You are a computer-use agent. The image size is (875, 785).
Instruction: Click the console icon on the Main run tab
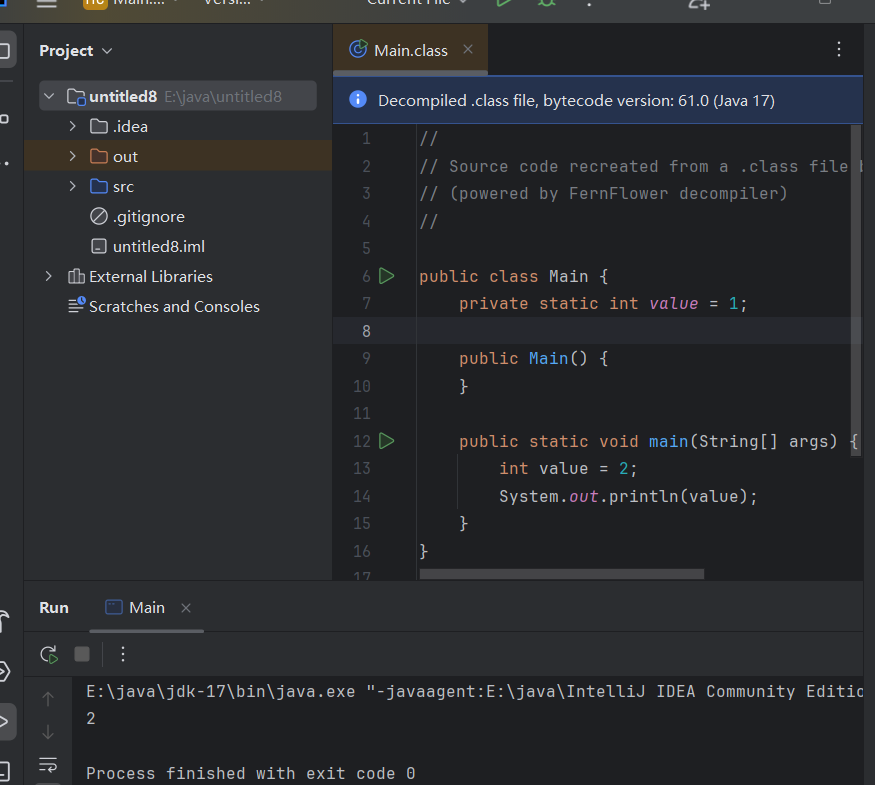pyautogui.click(x=114, y=607)
